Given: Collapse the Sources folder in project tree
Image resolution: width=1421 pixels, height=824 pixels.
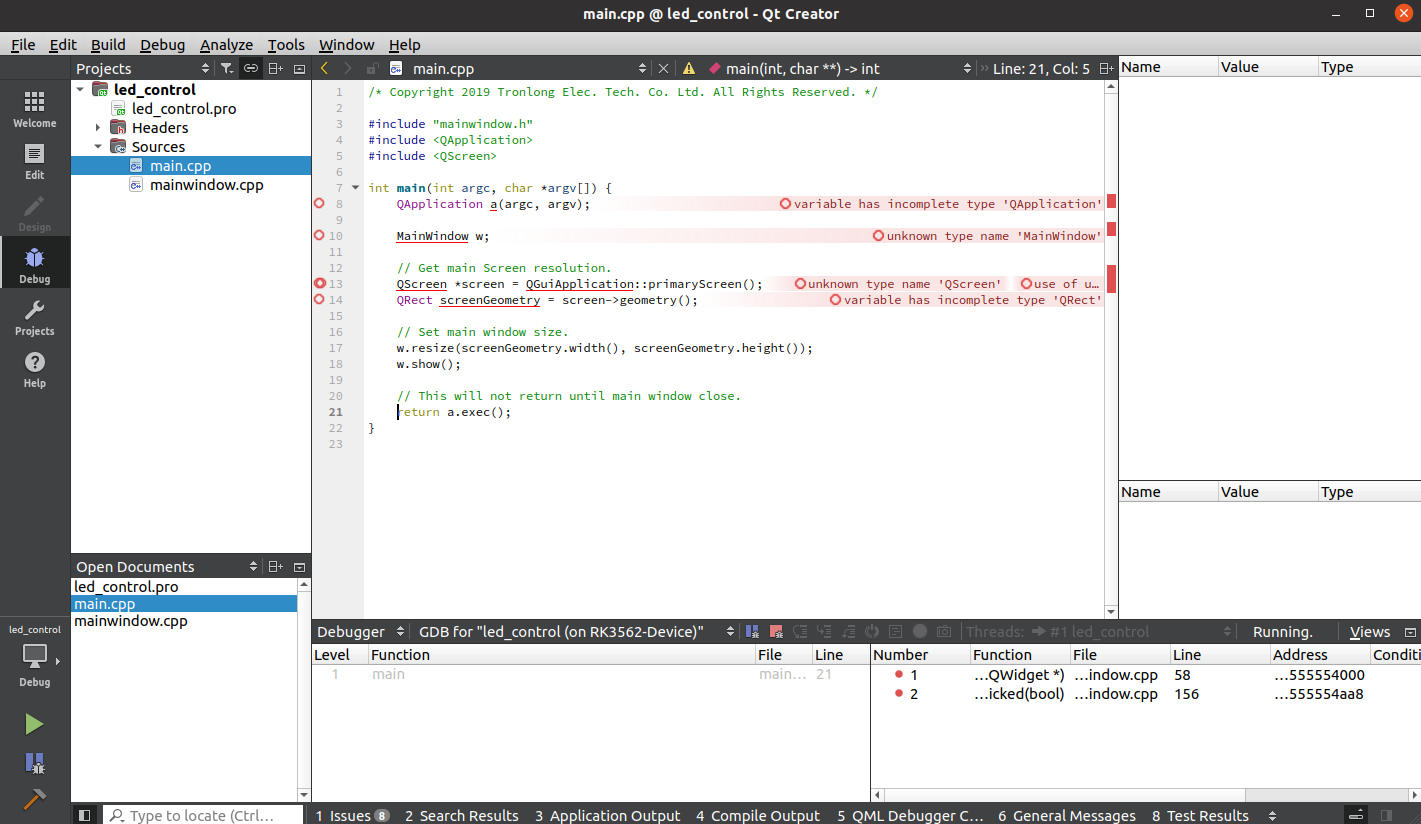Looking at the screenshot, I should click(98, 147).
